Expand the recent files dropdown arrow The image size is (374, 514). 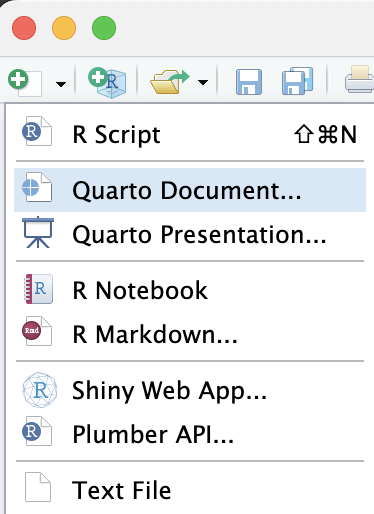[x=203, y=82]
